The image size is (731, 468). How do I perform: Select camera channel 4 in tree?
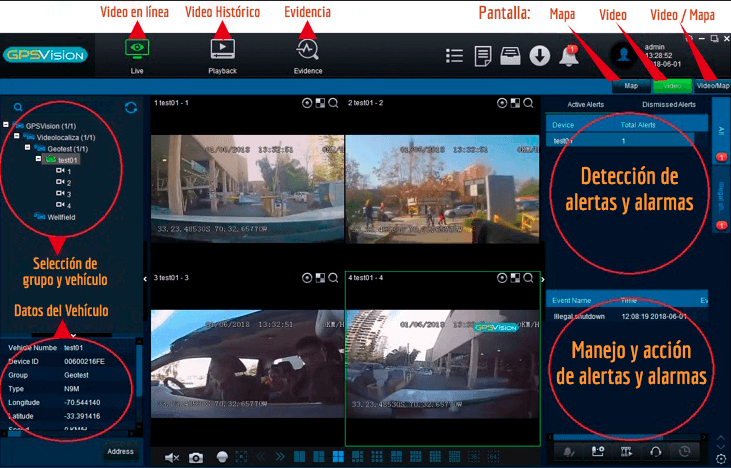[64, 205]
